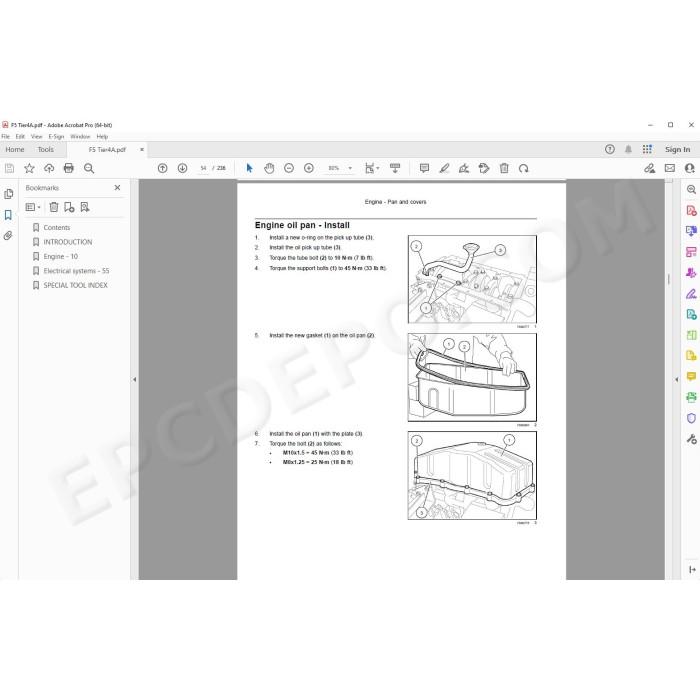Toggle the Bookmarks panel sidebar icon
Viewport: 700px width, 700px height.
(8, 215)
